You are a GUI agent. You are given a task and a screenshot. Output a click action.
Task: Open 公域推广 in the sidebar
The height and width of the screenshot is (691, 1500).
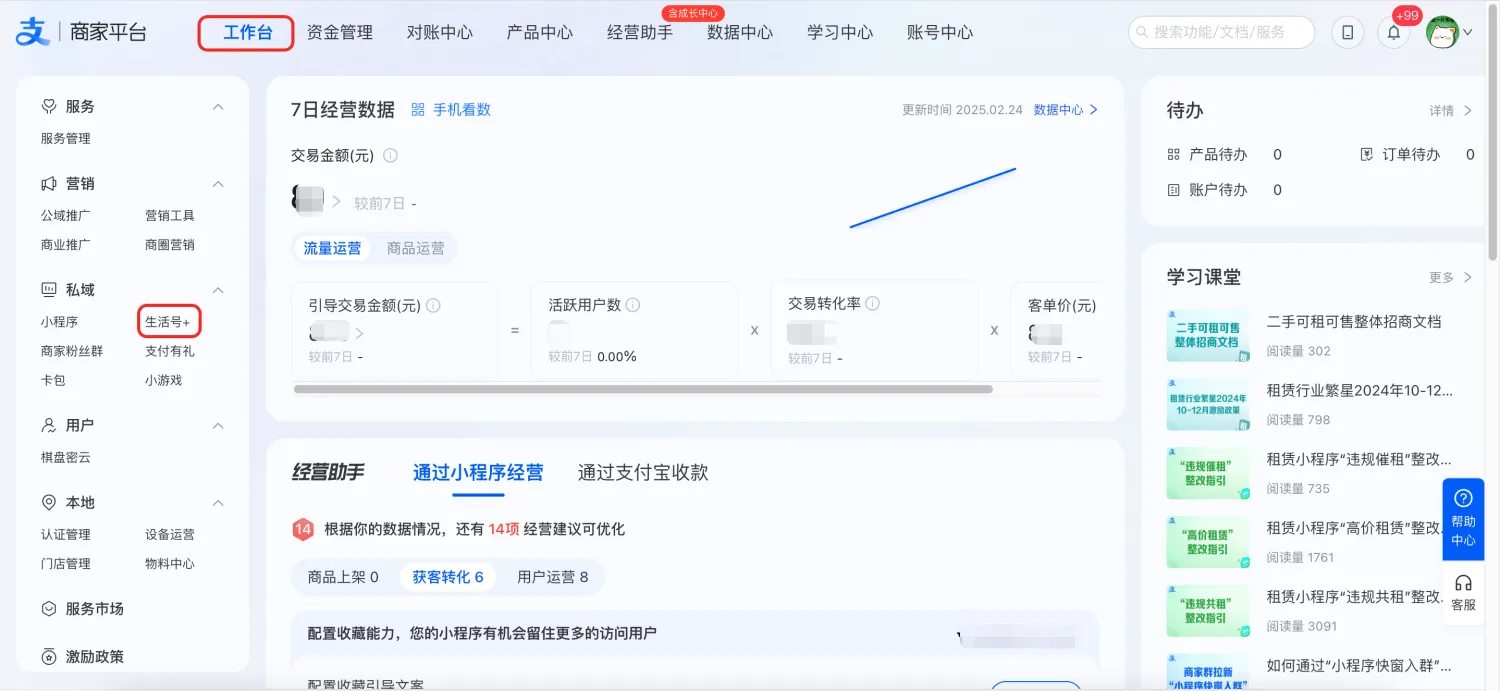(x=66, y=216)
